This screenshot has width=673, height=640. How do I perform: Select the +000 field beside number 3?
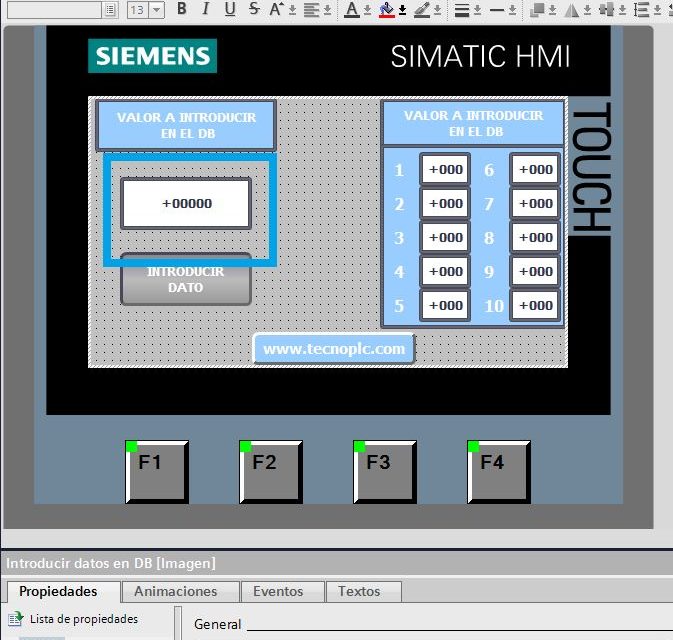pos(445,237)
